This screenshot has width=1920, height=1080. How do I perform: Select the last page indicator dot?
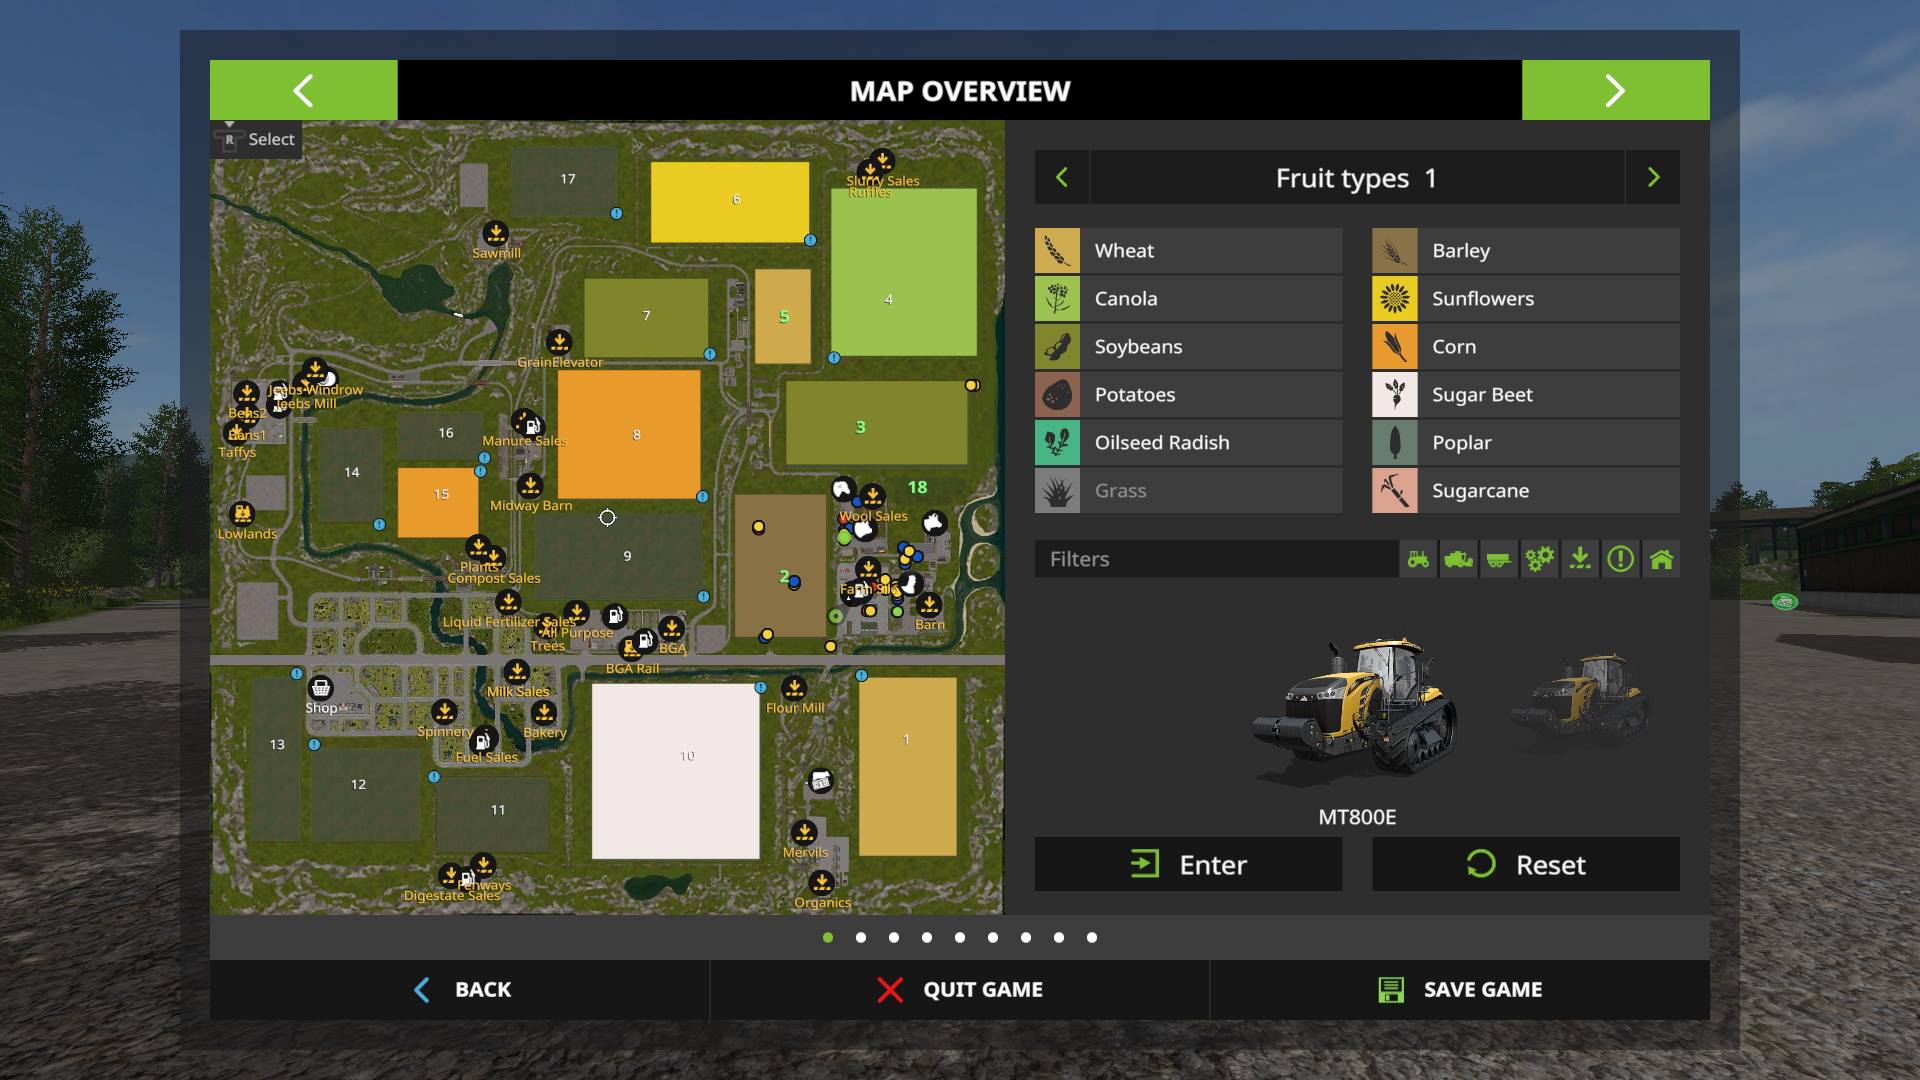coord(1092,938)
